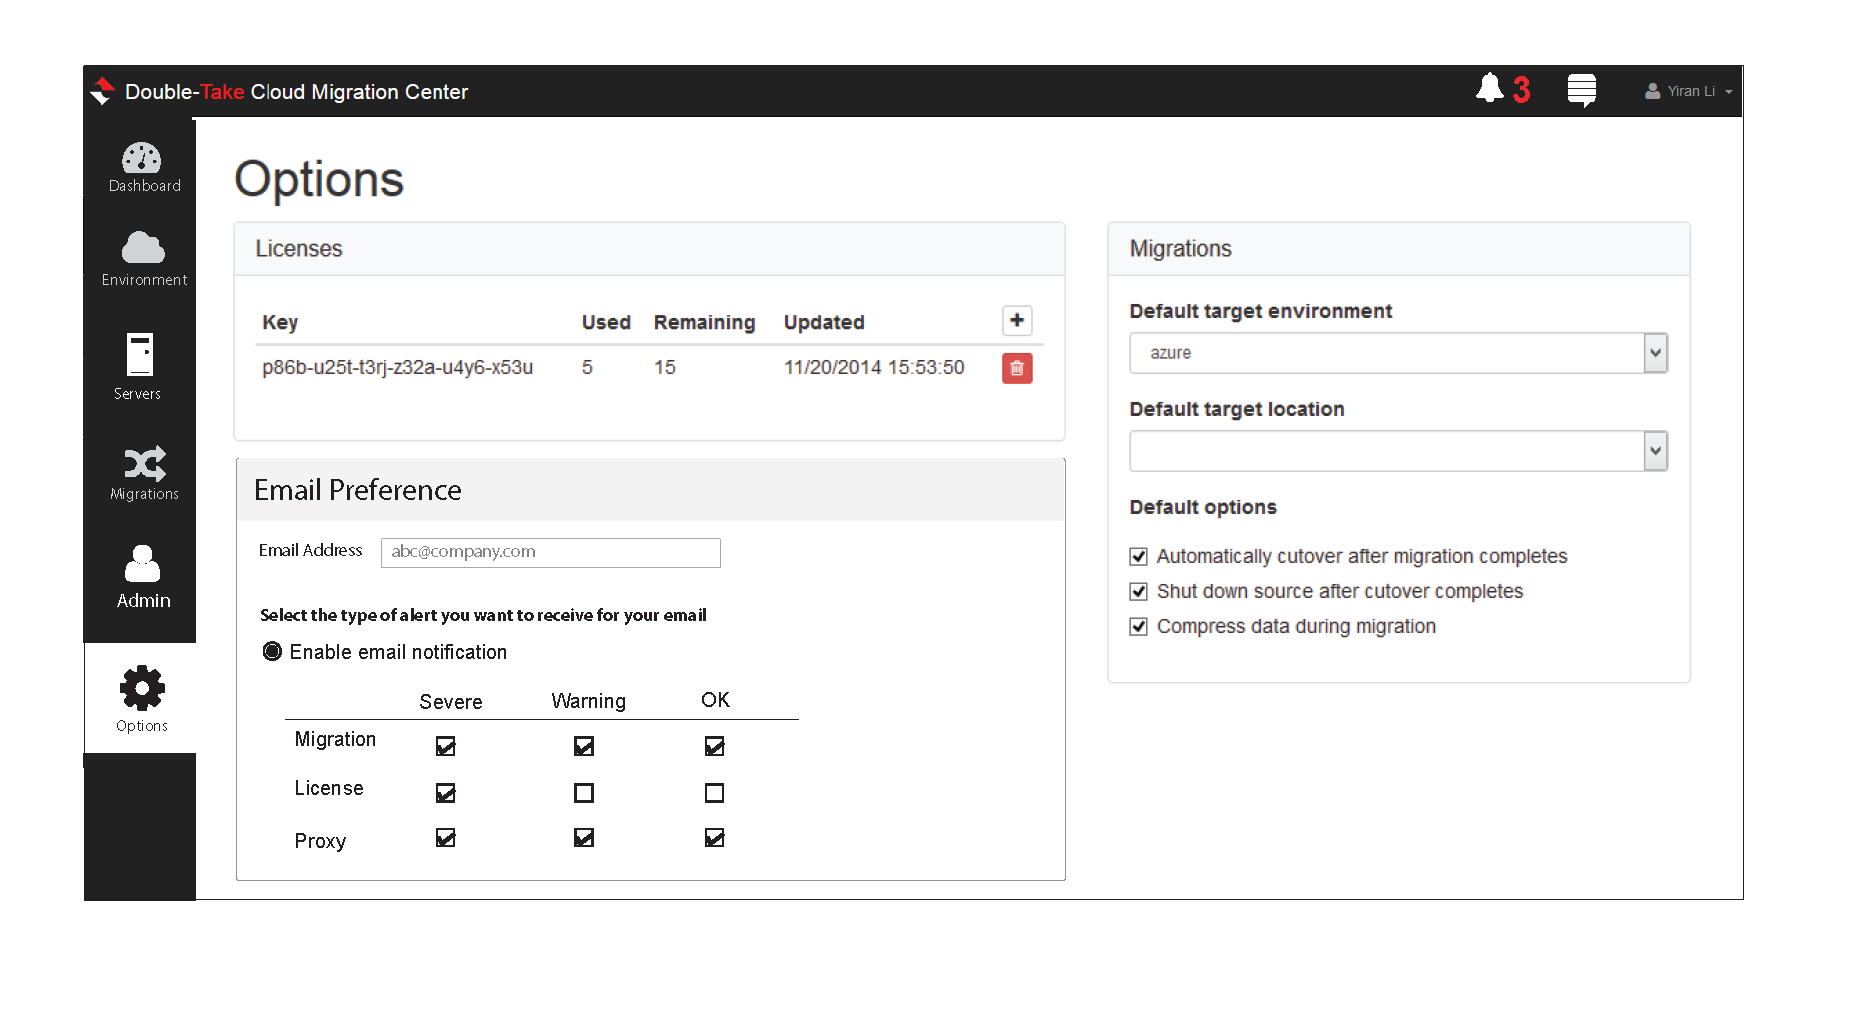The width and height of the screenshot is (1850, 1036).
Task: Open notifications bell icon
Action: coord(1490,88)
